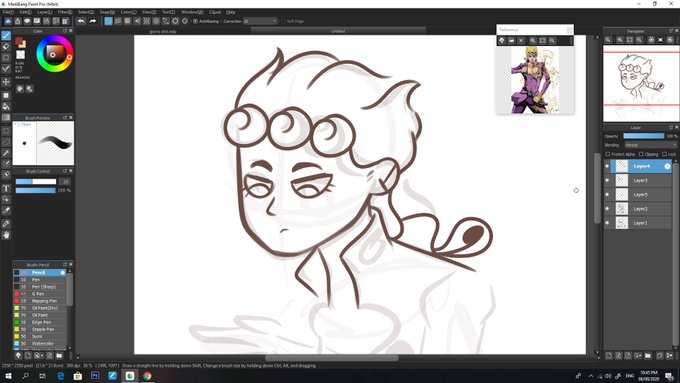Open Layer4 settings gear
Image resolution: width=680 pixels, height=383 pixels.
click(667, 166)
